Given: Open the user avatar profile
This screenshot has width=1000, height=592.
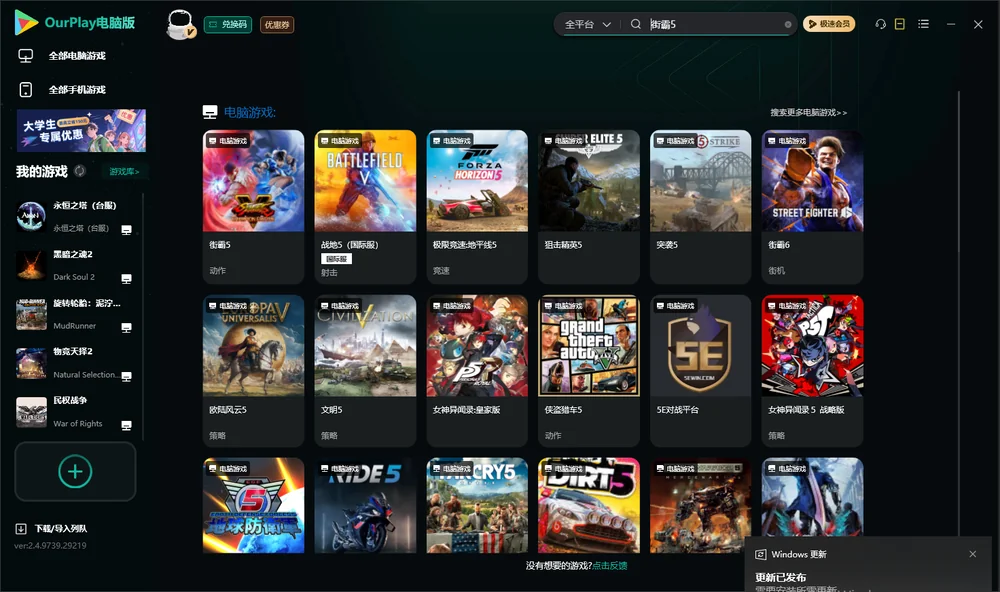Looking at the screenshot, I should (180, 24).
